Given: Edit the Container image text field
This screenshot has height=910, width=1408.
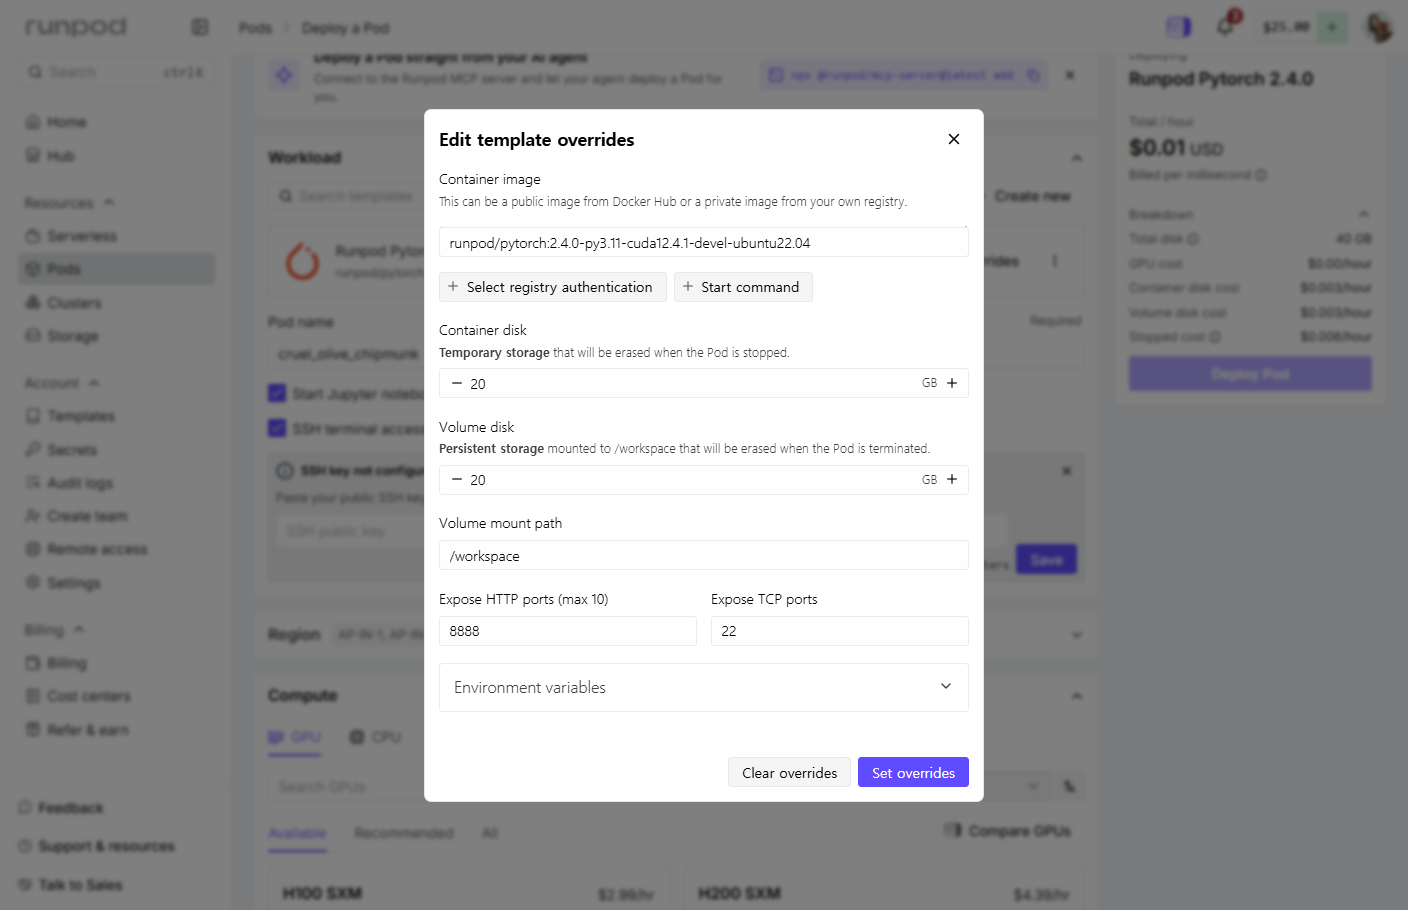Looking at the screenshot, I should coord(704,242).
